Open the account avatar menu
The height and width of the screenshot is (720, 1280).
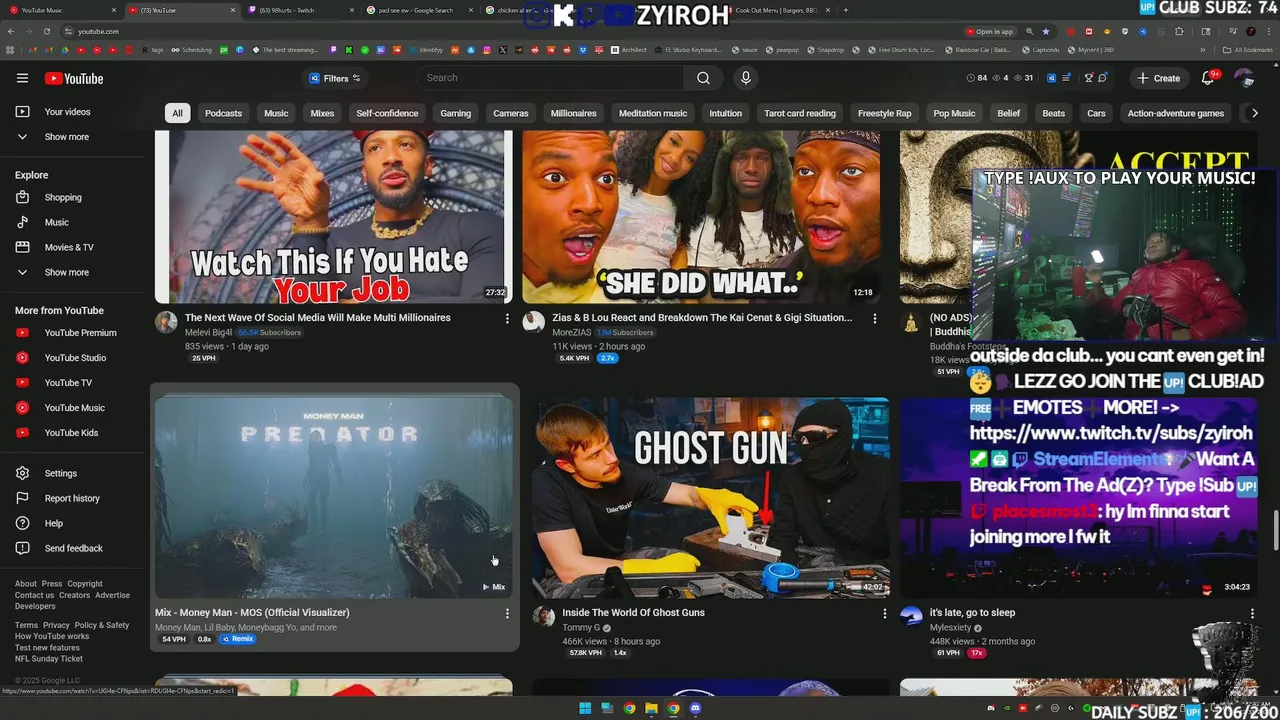tap(1244, 78)
